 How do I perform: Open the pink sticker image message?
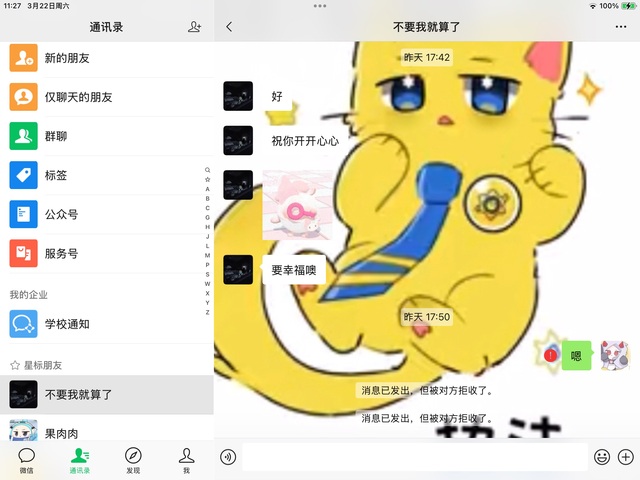tap(297, 205)
